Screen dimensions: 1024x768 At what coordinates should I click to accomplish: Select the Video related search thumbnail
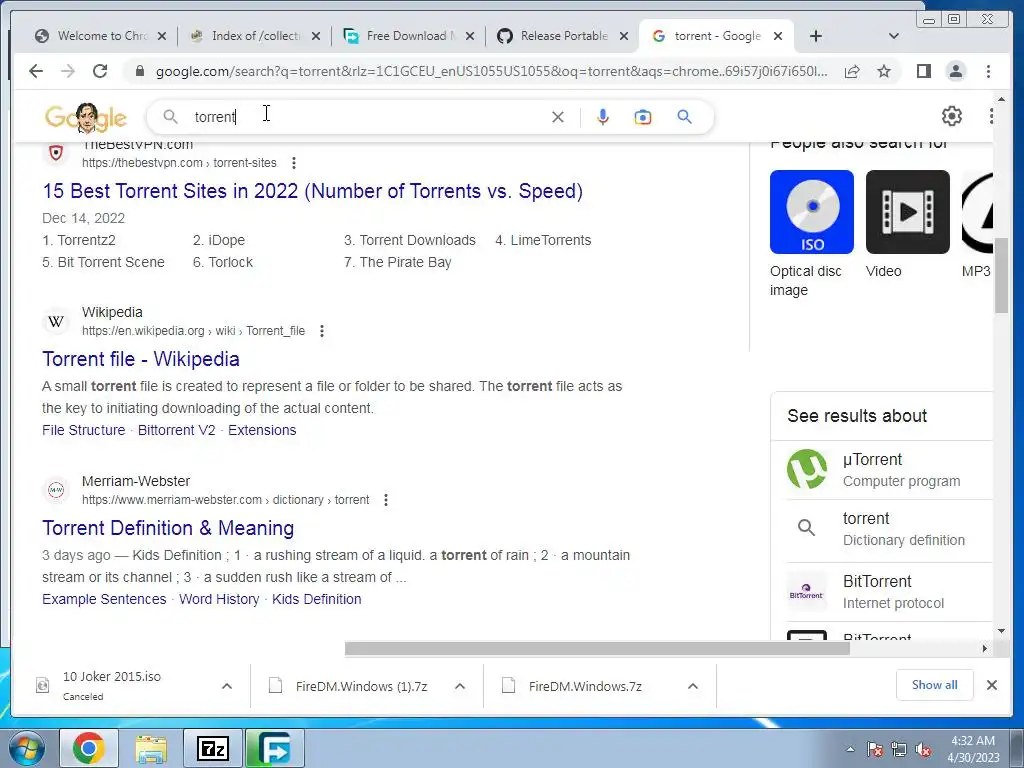908,212
